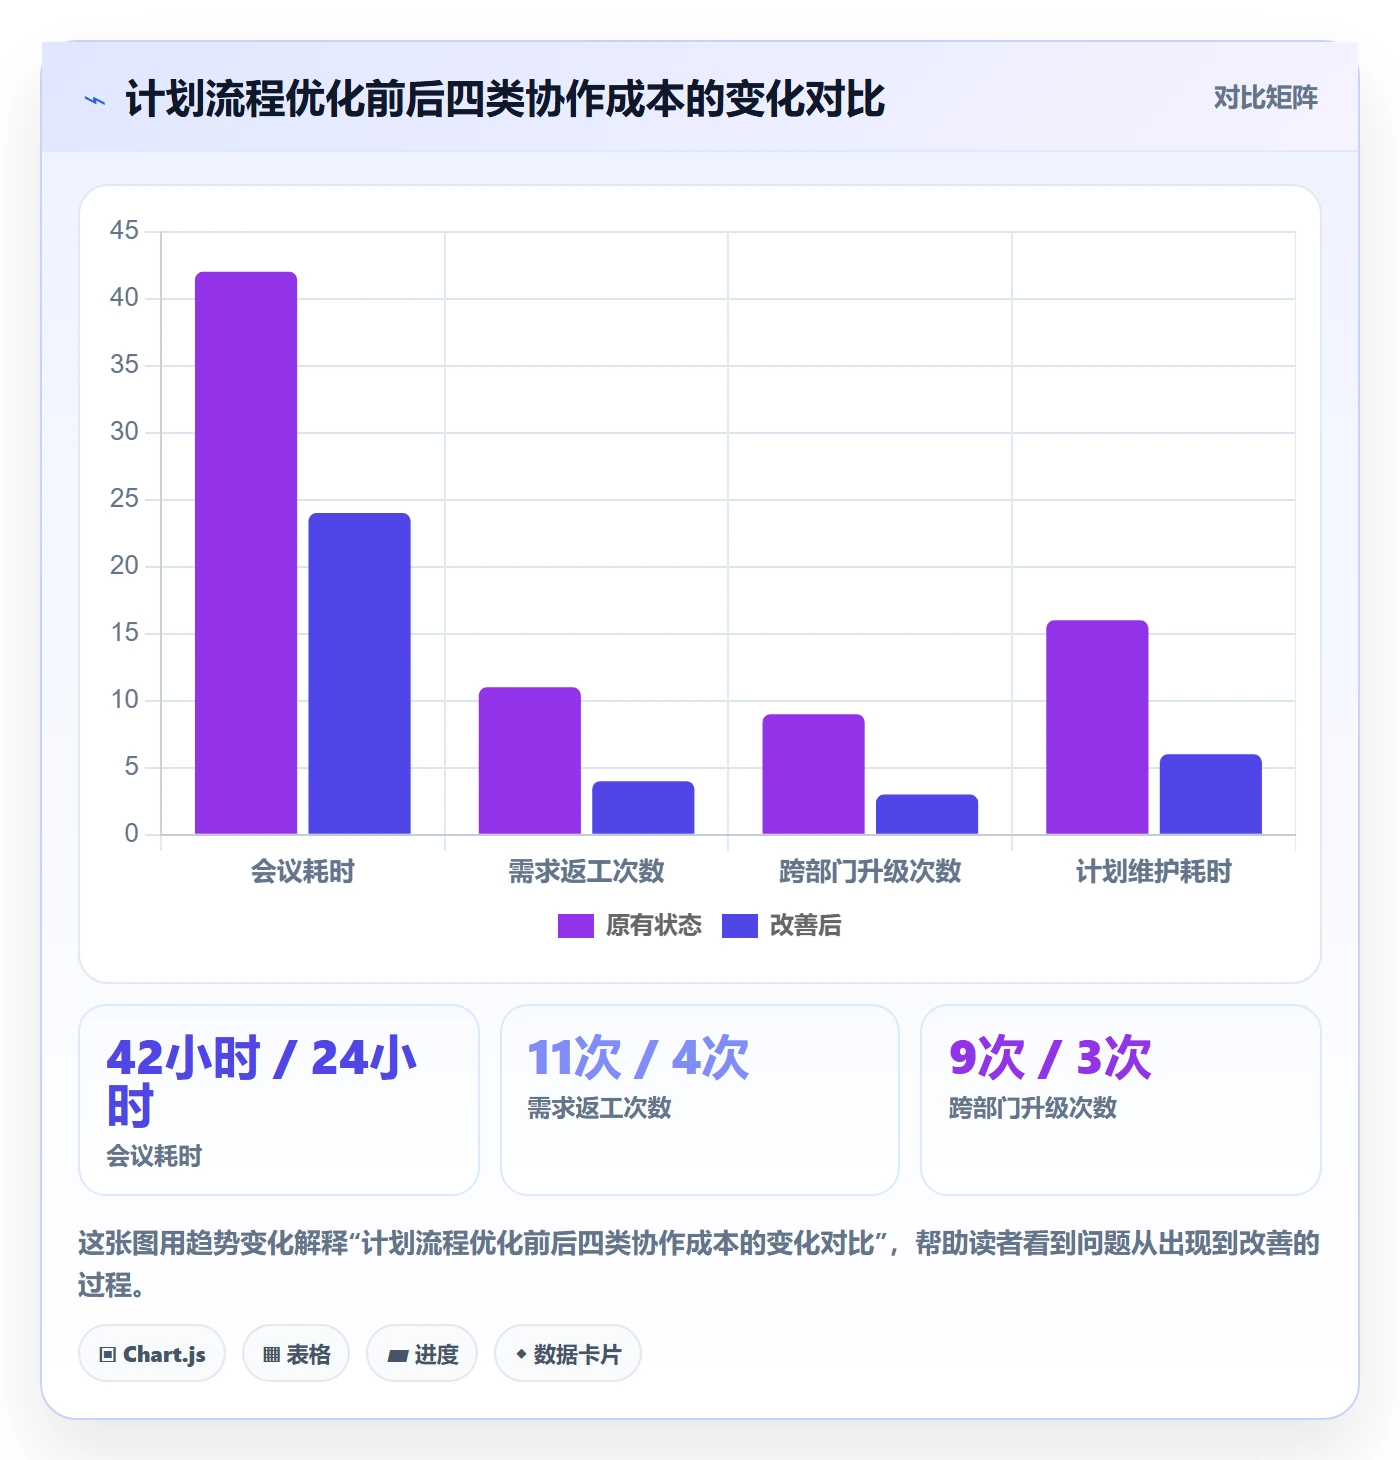Click the 跨部门升级次数 caption in the data card

1033,1108
